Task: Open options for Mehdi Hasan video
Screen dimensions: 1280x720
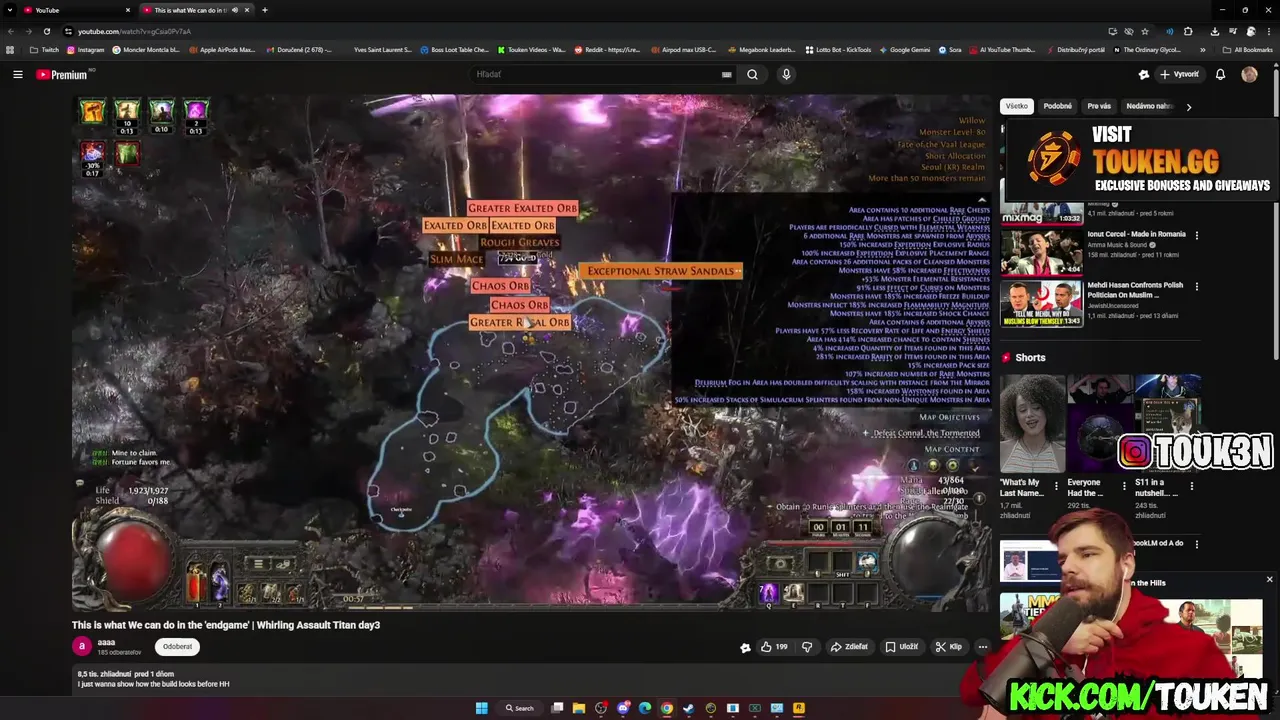Action: 1196,286
